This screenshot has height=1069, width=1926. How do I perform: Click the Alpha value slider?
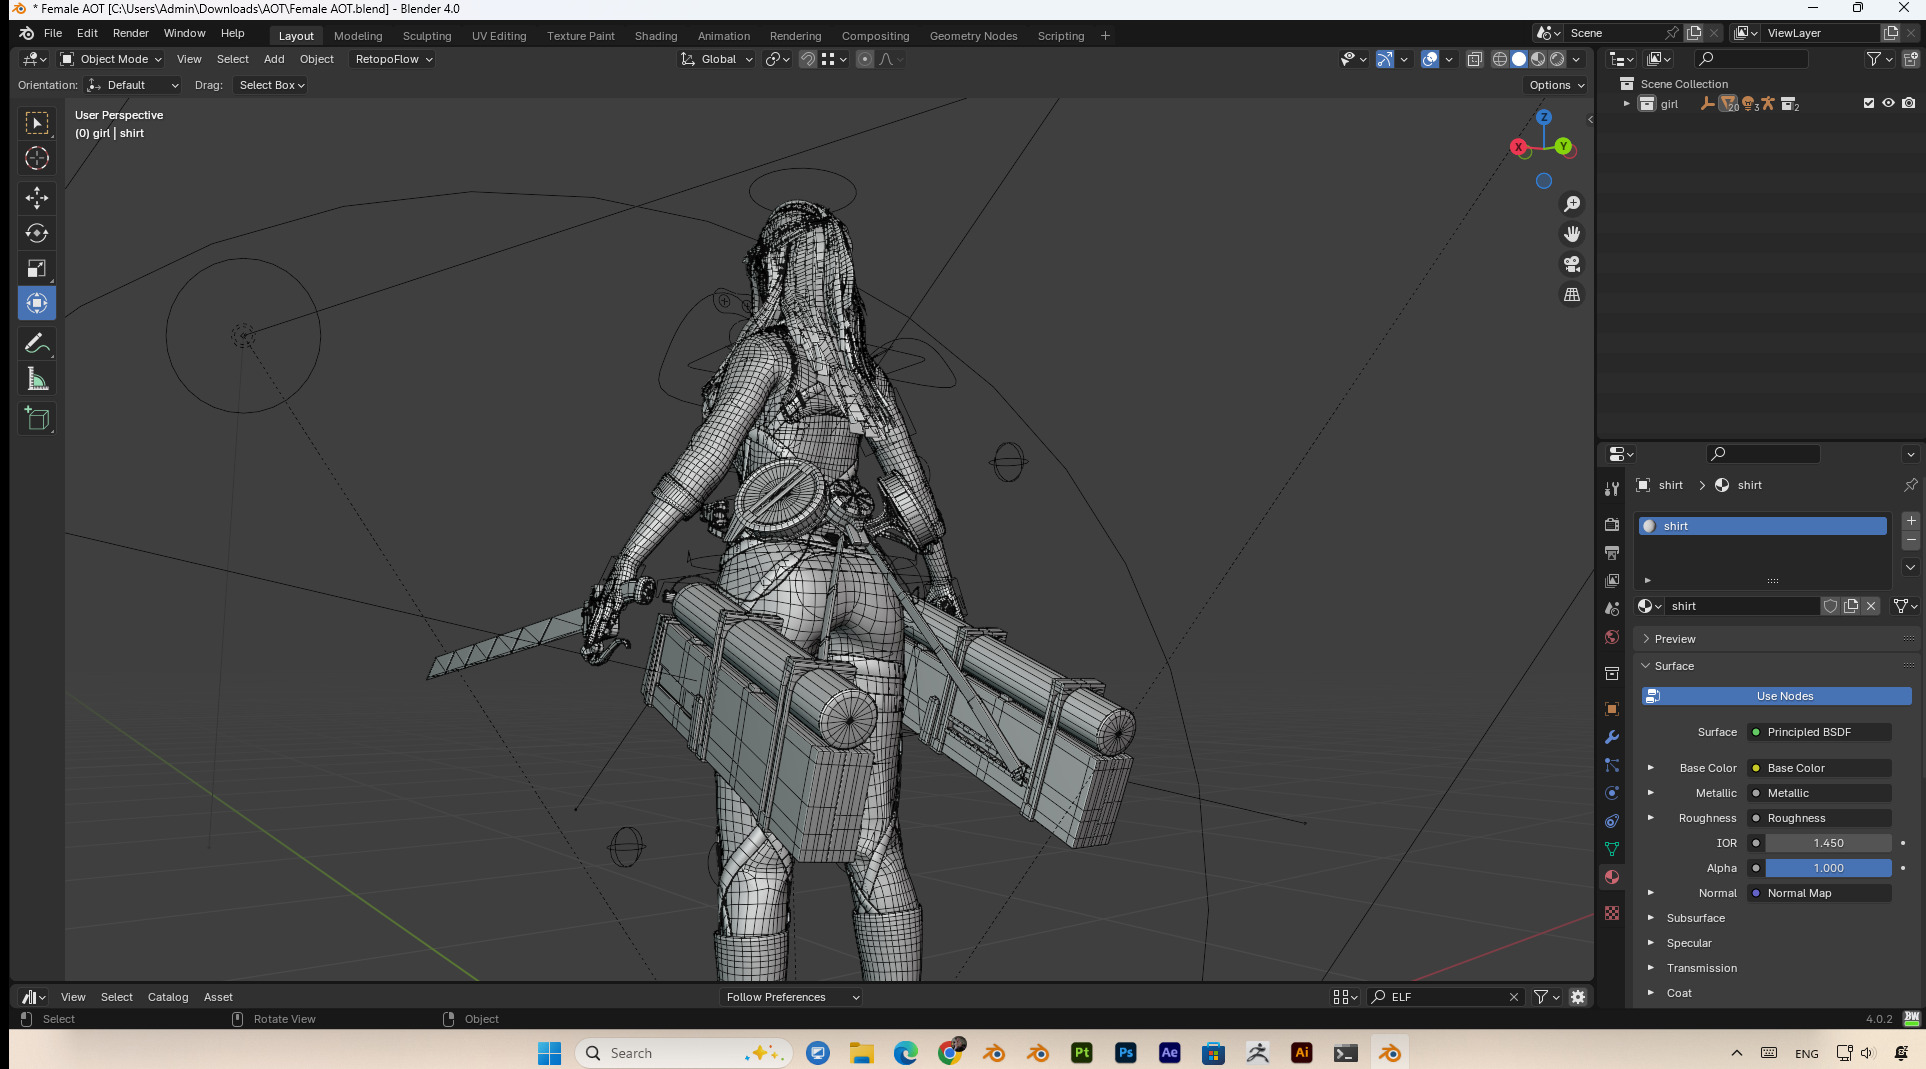click(1828, 868)
